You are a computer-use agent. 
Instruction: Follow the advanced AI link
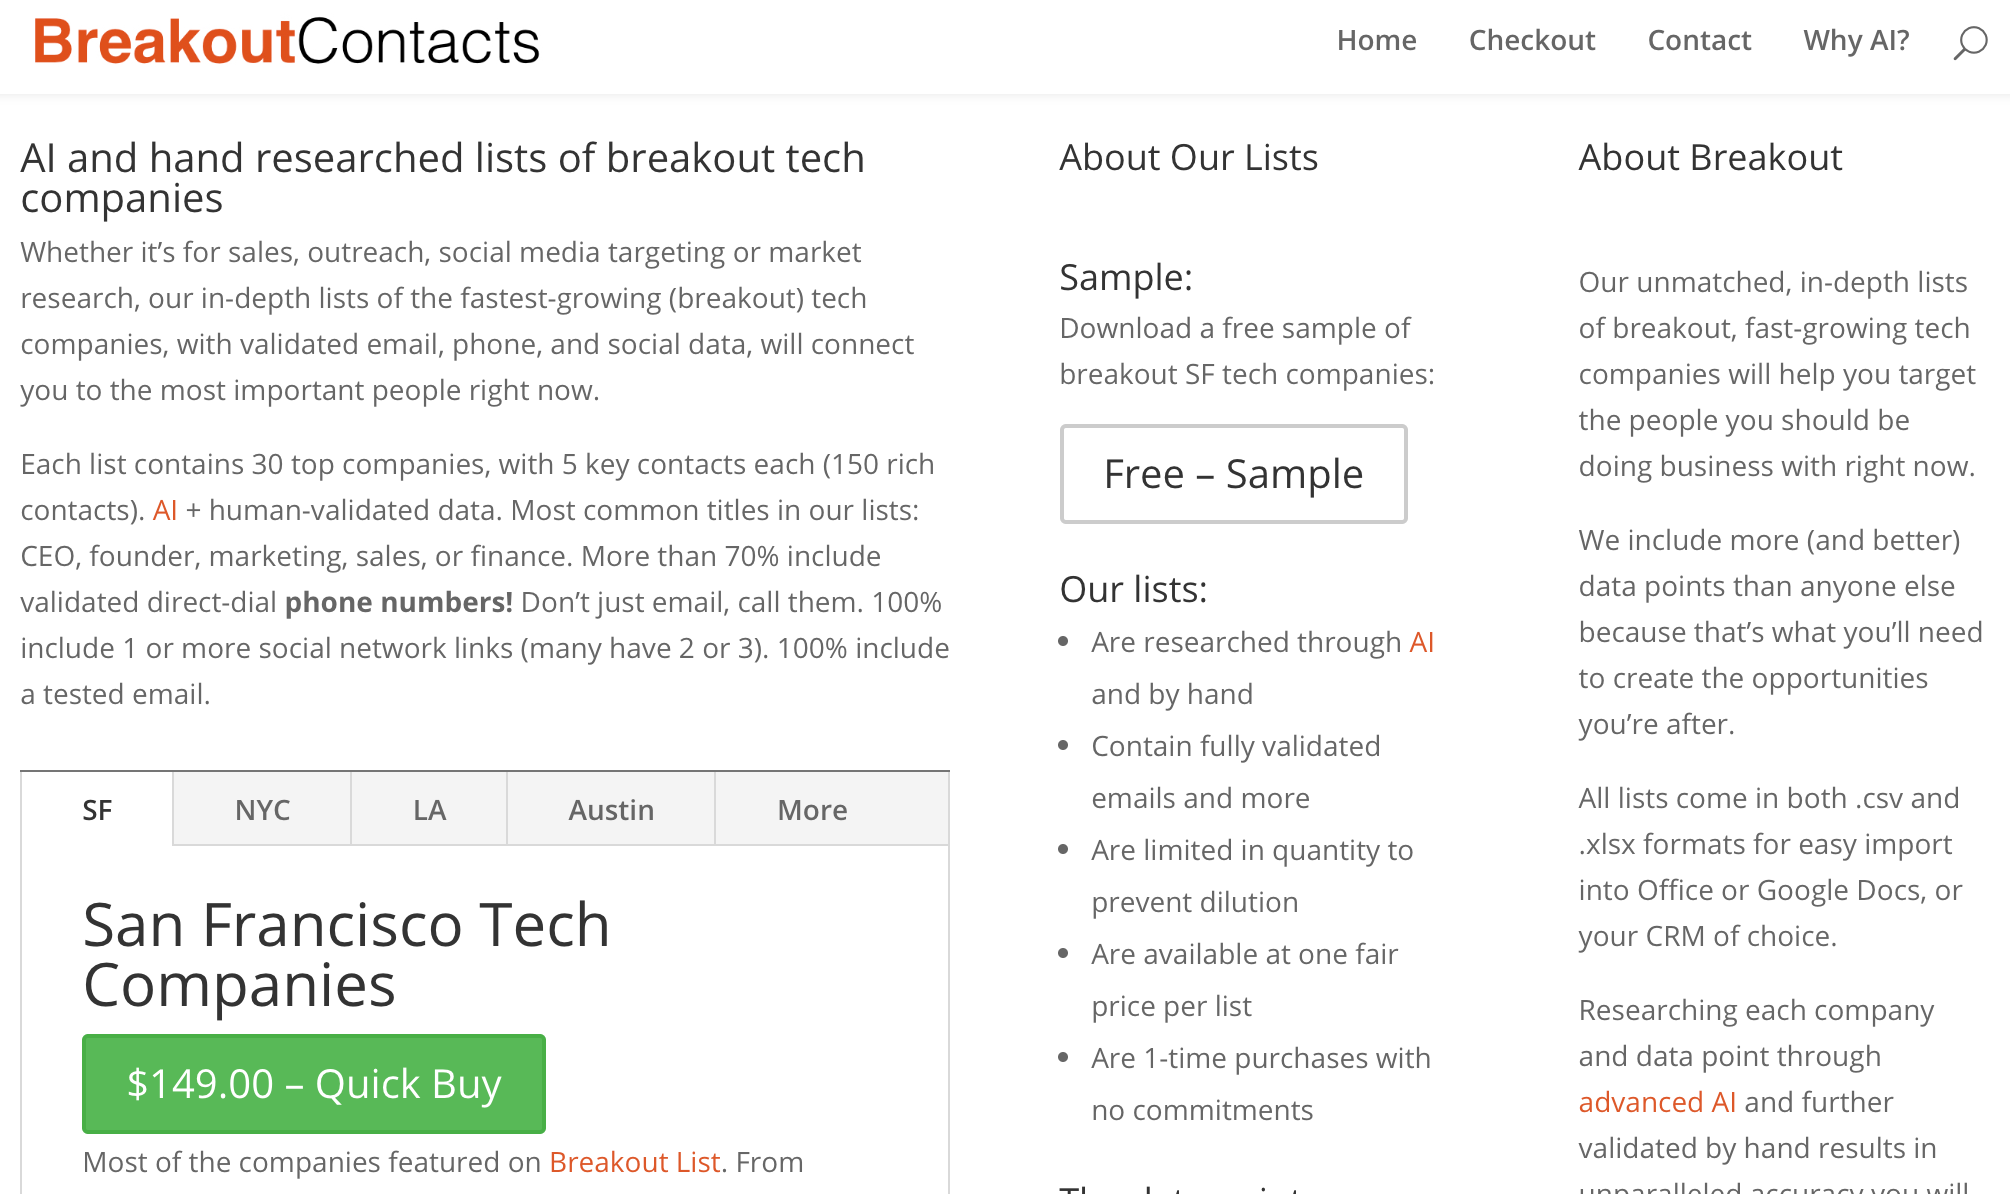1656,1102
